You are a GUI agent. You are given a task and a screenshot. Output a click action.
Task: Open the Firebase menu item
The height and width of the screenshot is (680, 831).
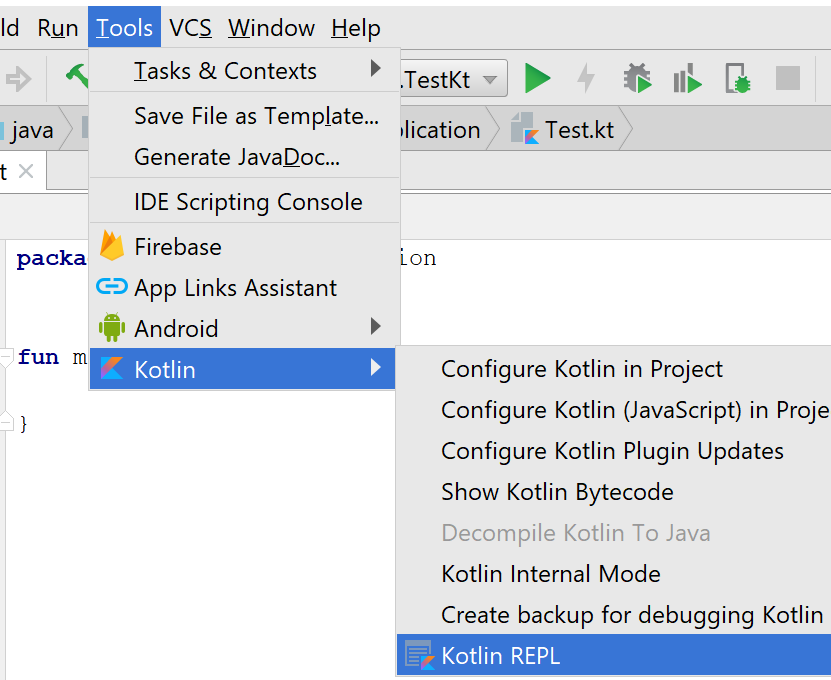pos(178,247)
